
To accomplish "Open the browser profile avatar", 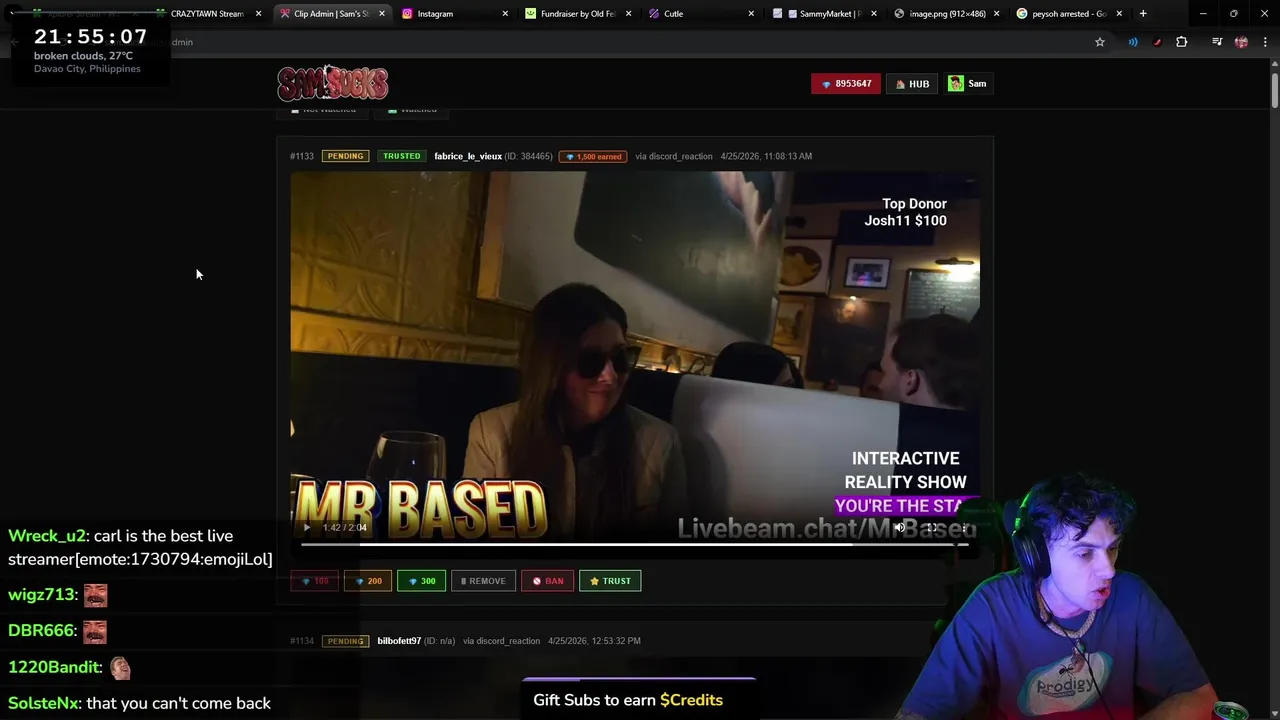I will tap(1241, 42).
